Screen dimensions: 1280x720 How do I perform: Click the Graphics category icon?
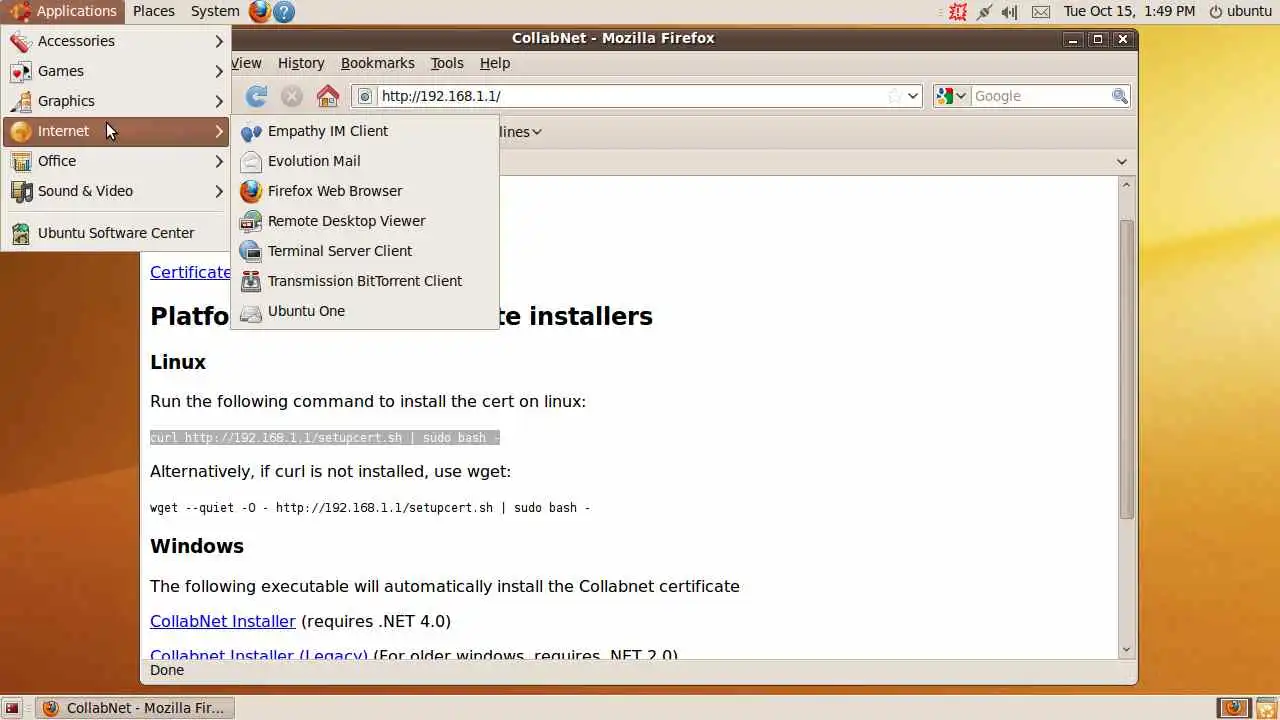coord(21,101)
